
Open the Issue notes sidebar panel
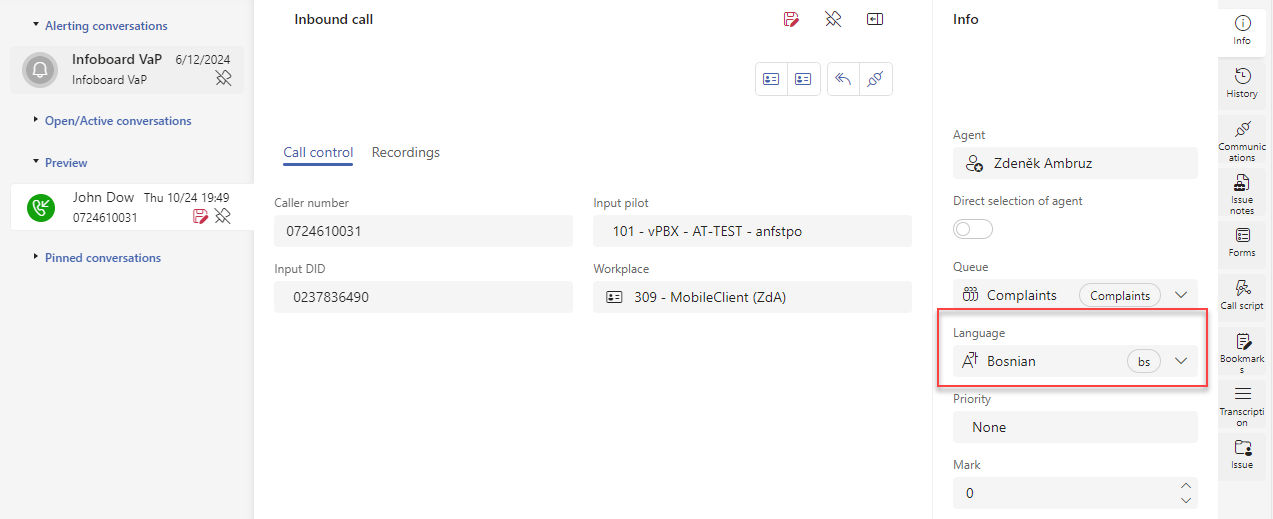pos(1242,195)
